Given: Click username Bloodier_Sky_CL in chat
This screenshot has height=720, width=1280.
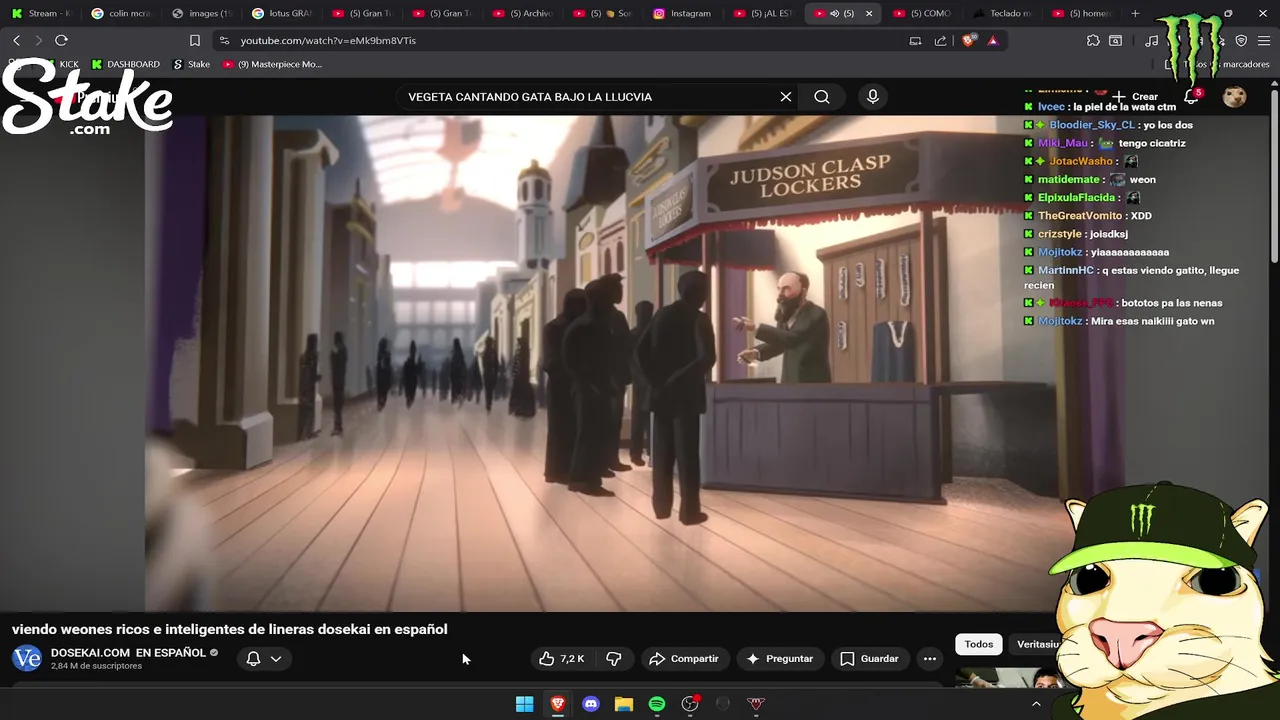Looking at the screenshot, I should point(1092,125).
